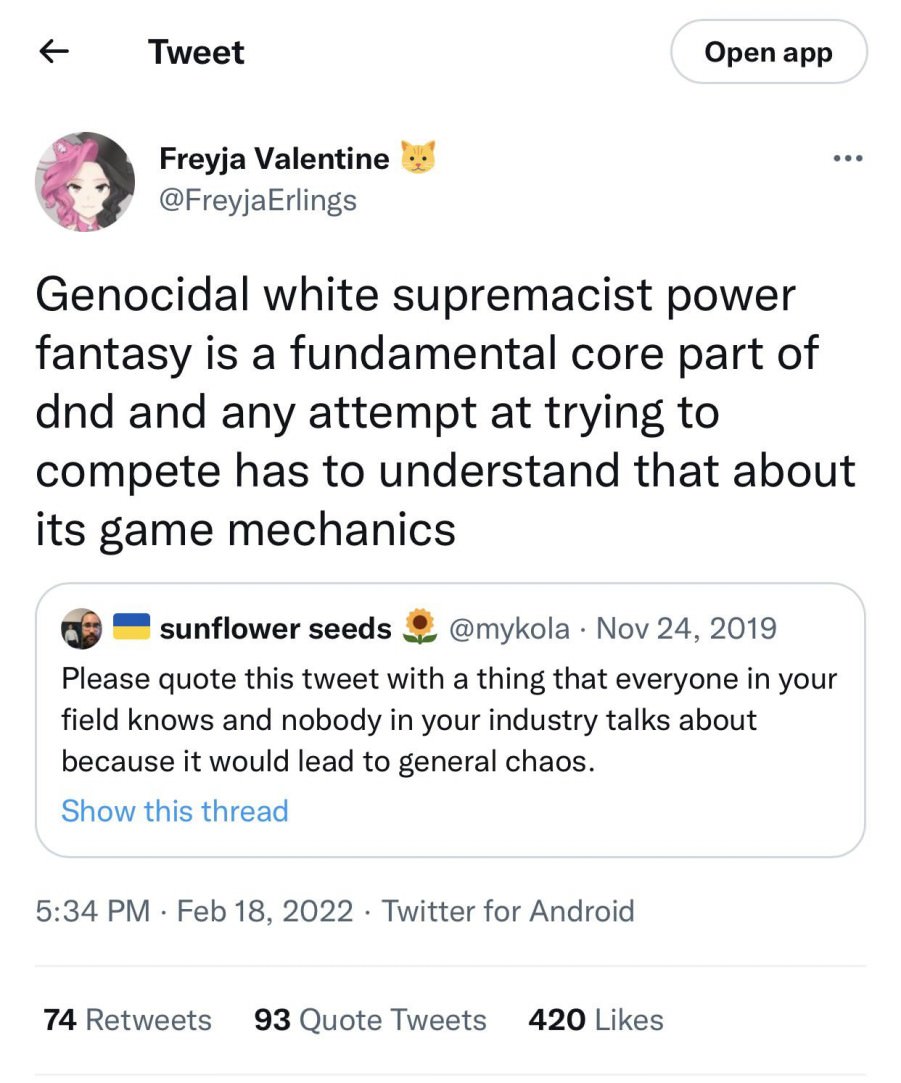Open Freyja Valentine's profile picture
The width and height of the screenshot is (901, 1083).
click(85, 181)
